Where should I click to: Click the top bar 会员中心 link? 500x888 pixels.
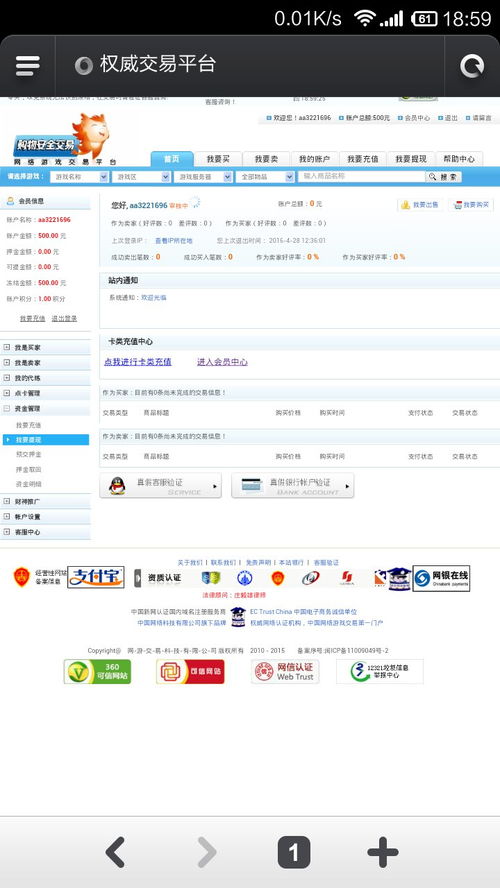pyautogui.click(x=417, y=118)
